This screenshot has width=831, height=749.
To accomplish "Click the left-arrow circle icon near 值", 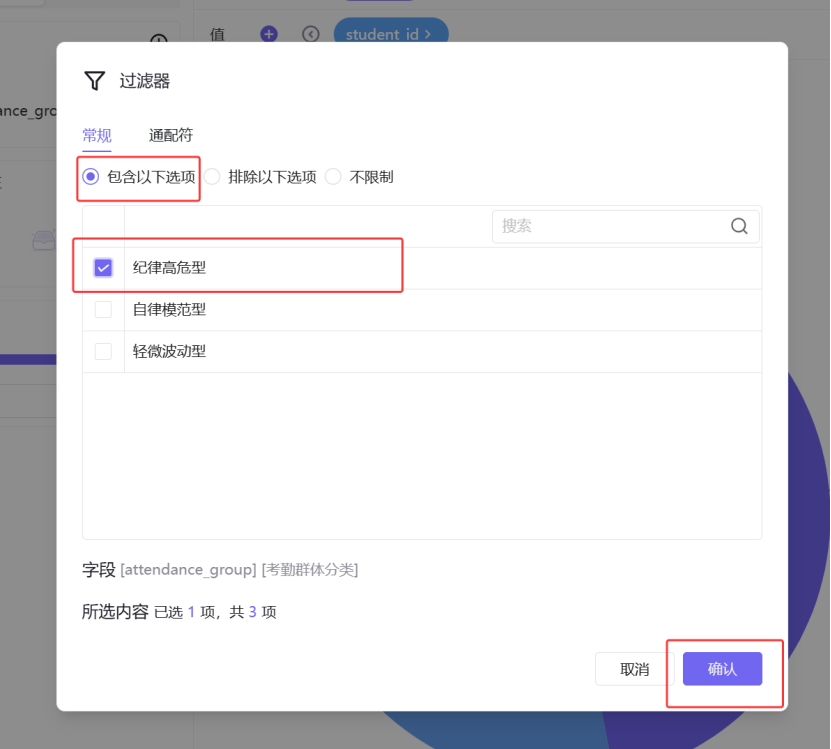I will (311, 34).
